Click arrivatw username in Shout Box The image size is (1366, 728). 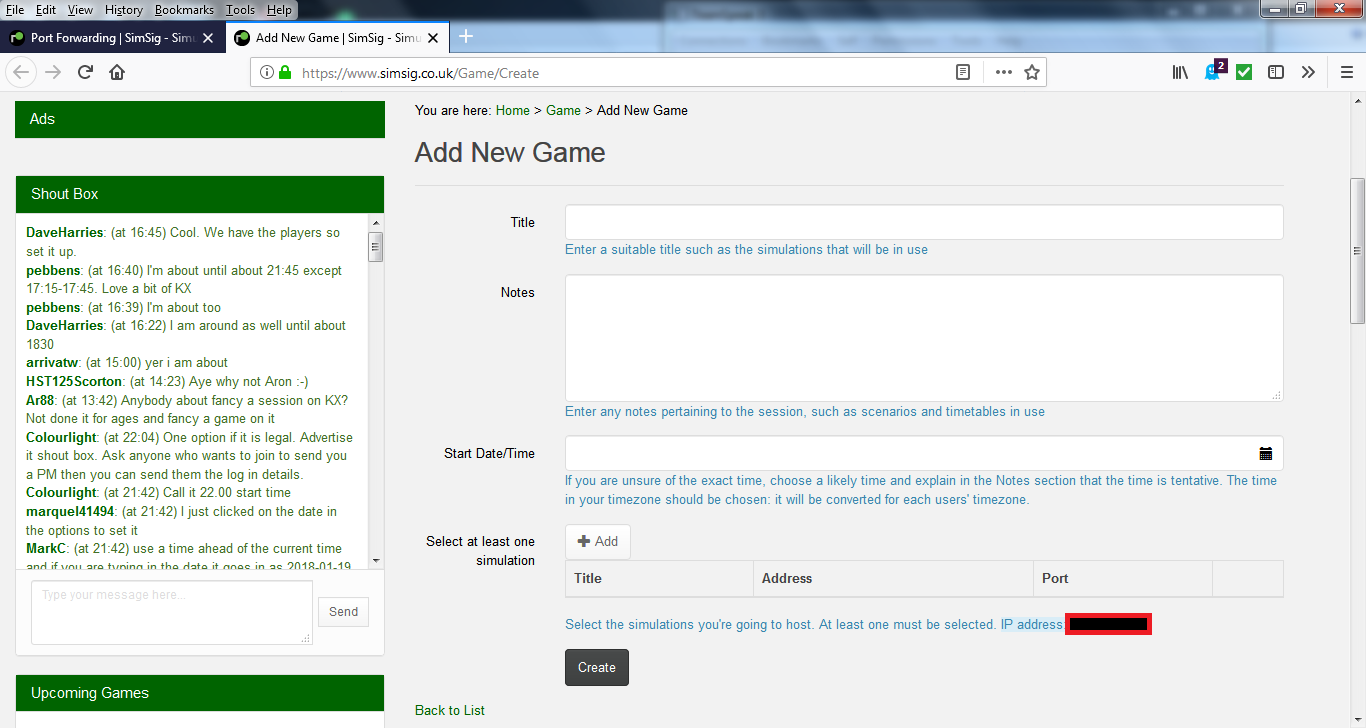(x=51, y=363)
